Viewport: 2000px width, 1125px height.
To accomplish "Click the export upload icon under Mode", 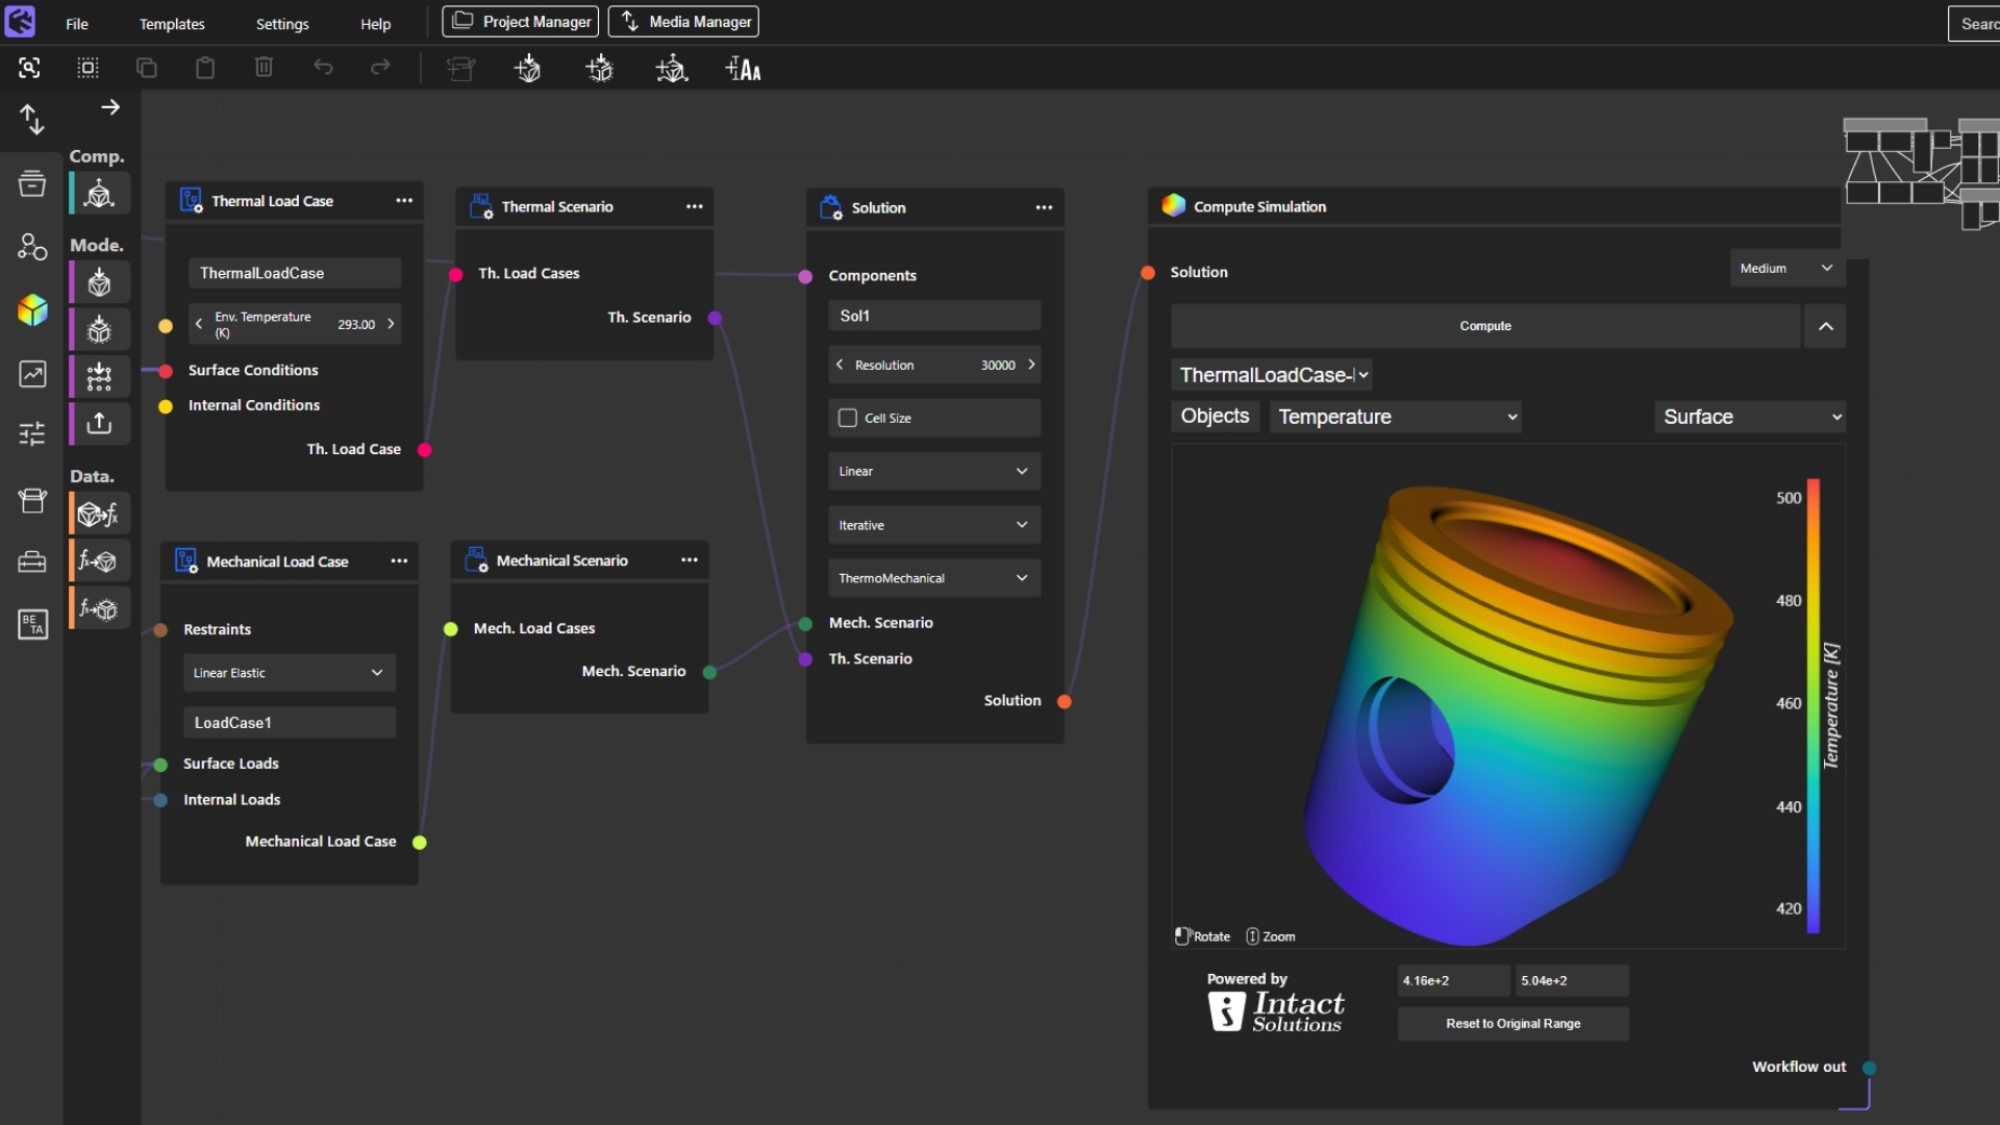I will coord(99,423).
